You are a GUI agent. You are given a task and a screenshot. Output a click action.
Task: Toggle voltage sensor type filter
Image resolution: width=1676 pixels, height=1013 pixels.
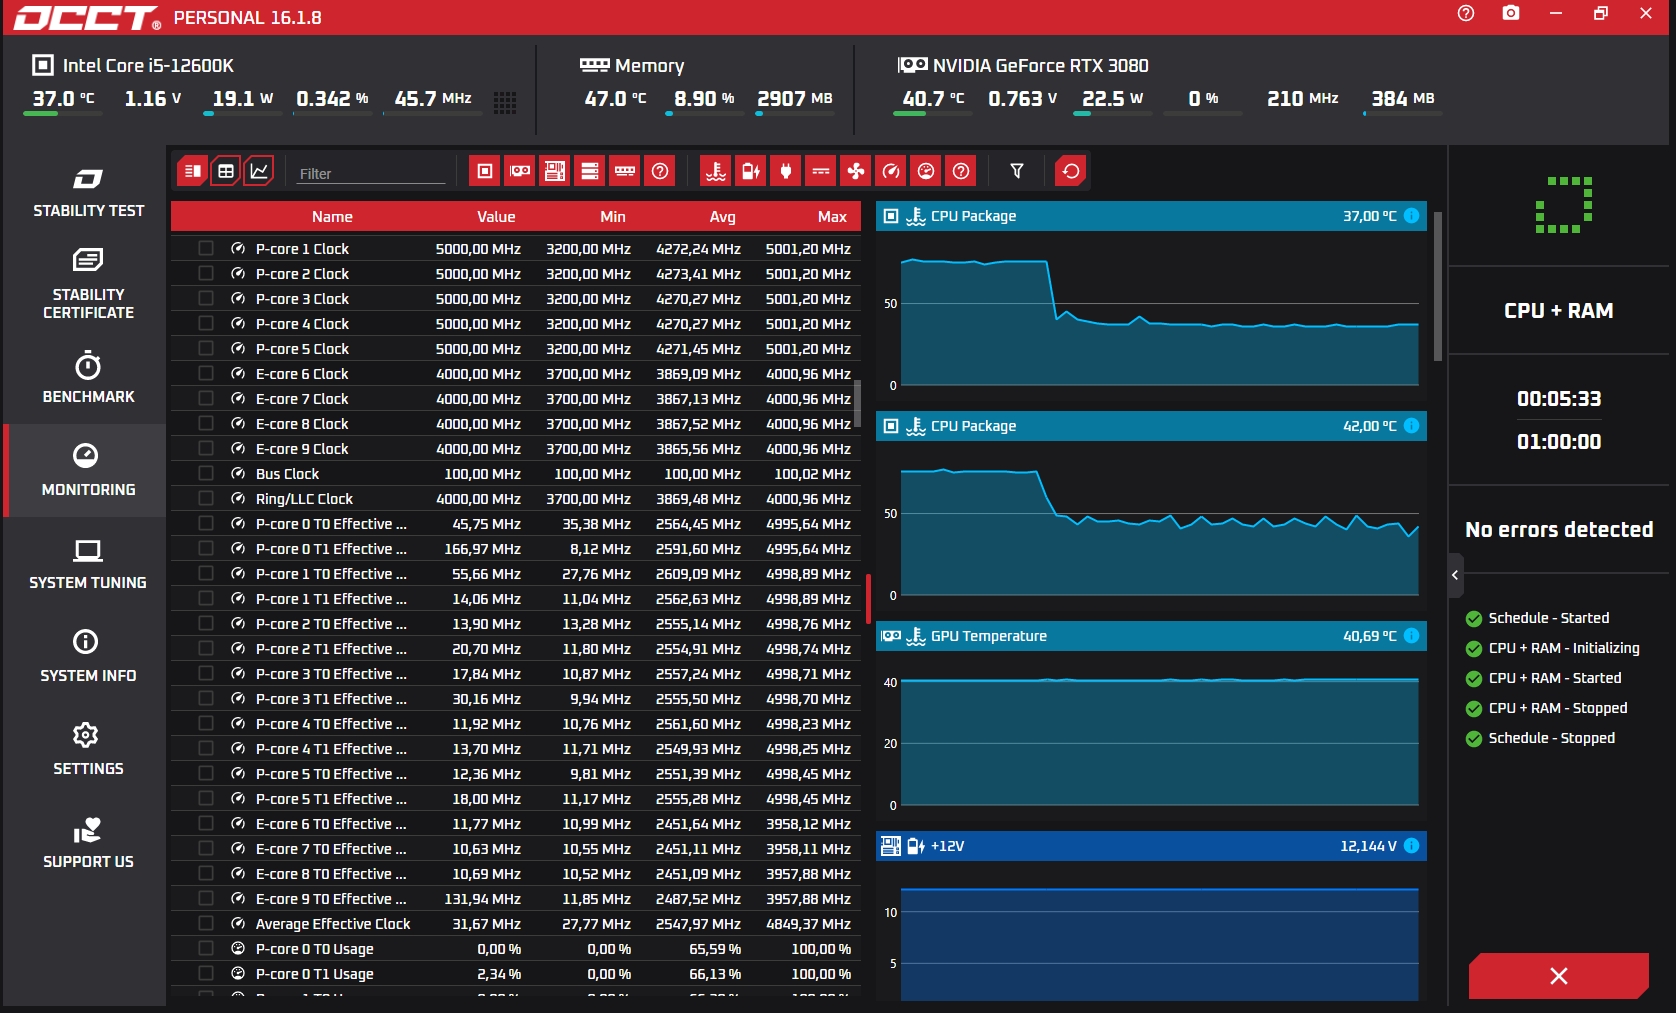tap(751, 171)
